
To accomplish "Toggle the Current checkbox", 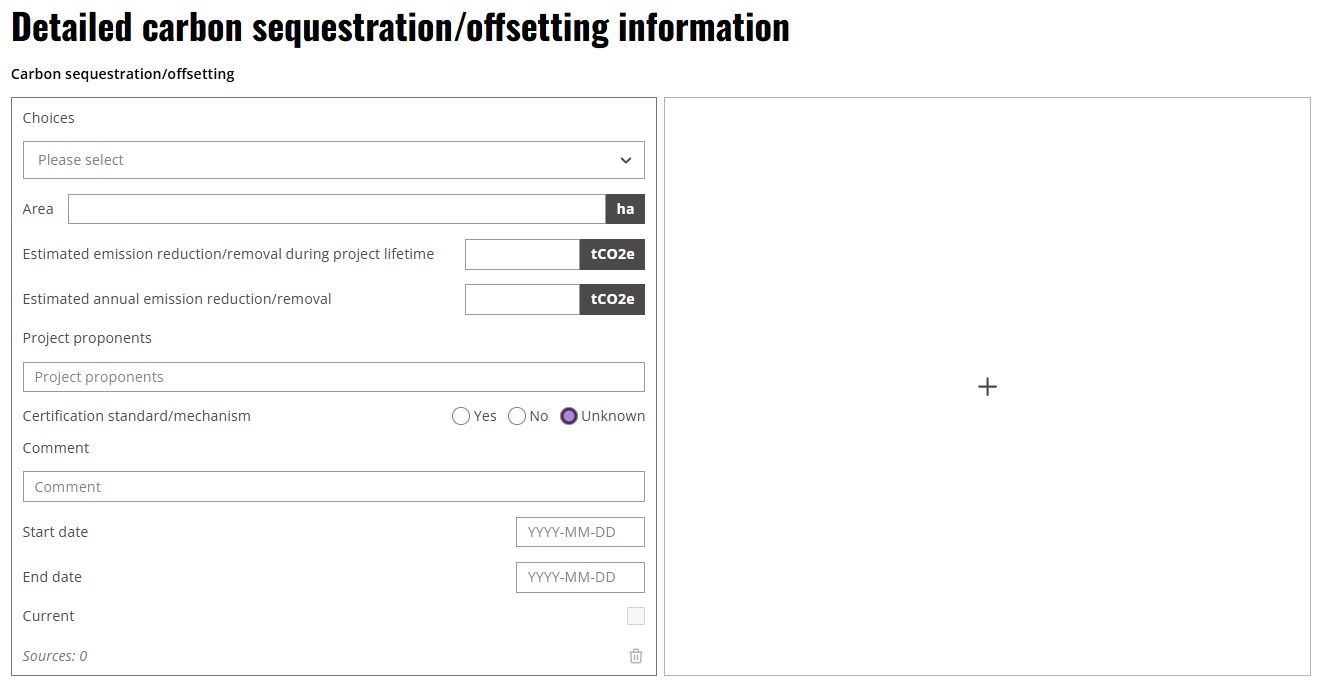I will tap(635, 616).
